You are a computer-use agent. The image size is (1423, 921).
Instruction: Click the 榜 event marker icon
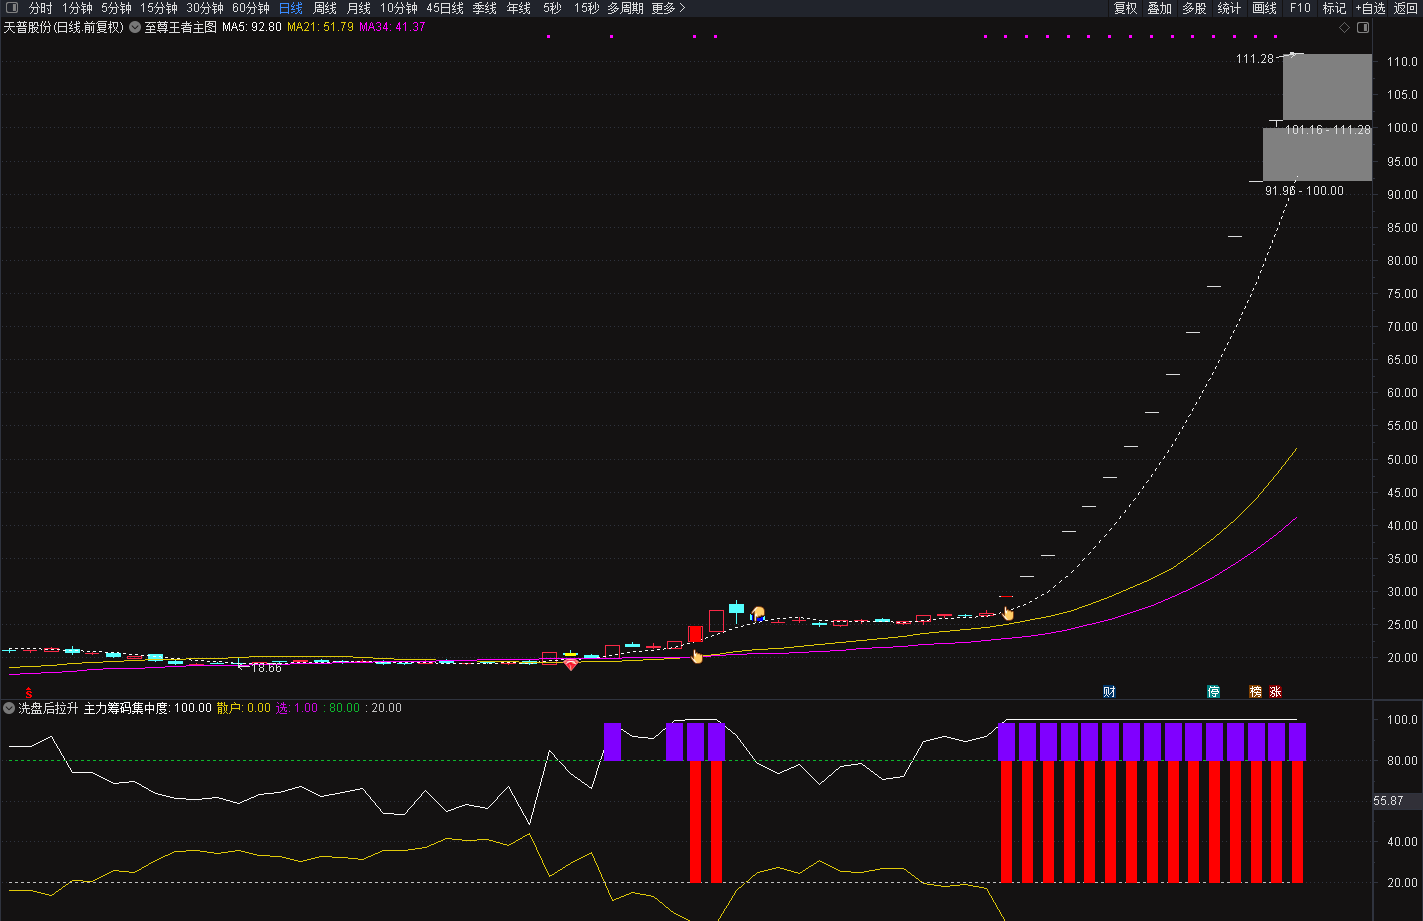[x=1255, y=691]
